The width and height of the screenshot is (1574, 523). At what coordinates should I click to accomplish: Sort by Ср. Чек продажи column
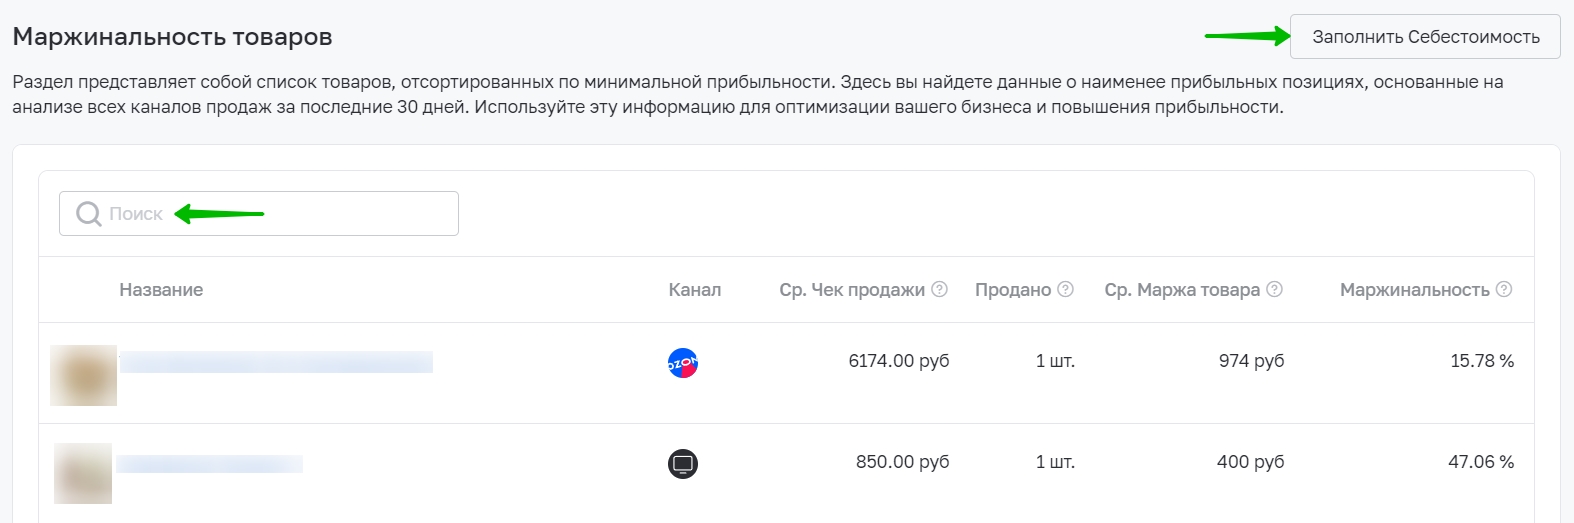point(851,290)
